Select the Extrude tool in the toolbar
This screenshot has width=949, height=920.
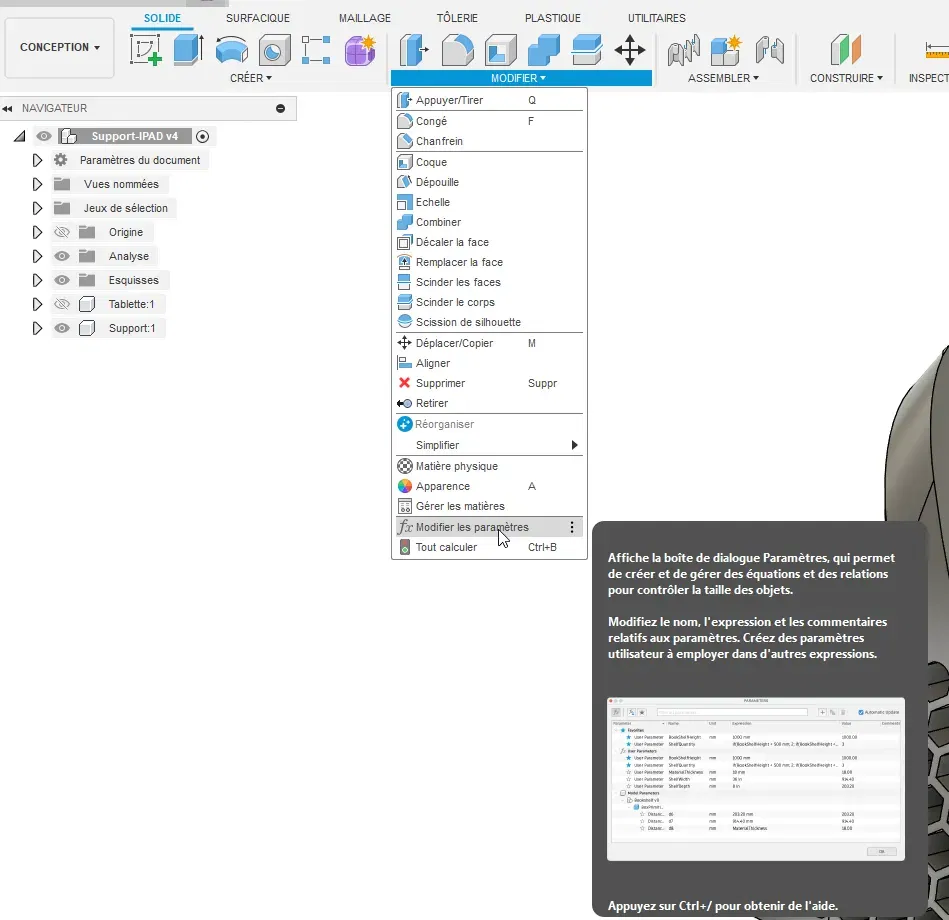point(188,50)
